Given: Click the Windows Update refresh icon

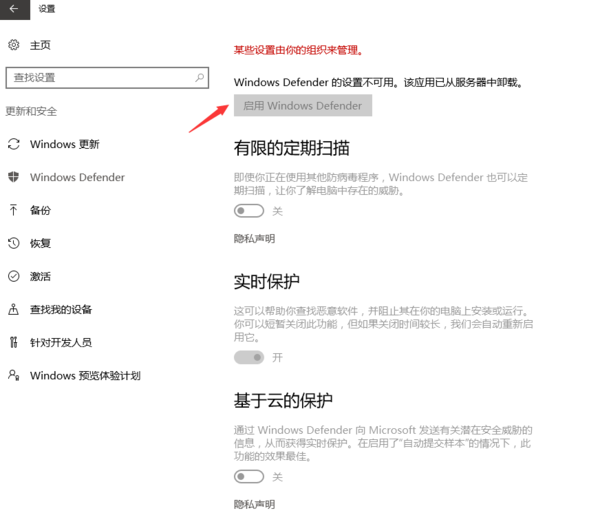Looking at the screenshot, I should tap(14, 144).
